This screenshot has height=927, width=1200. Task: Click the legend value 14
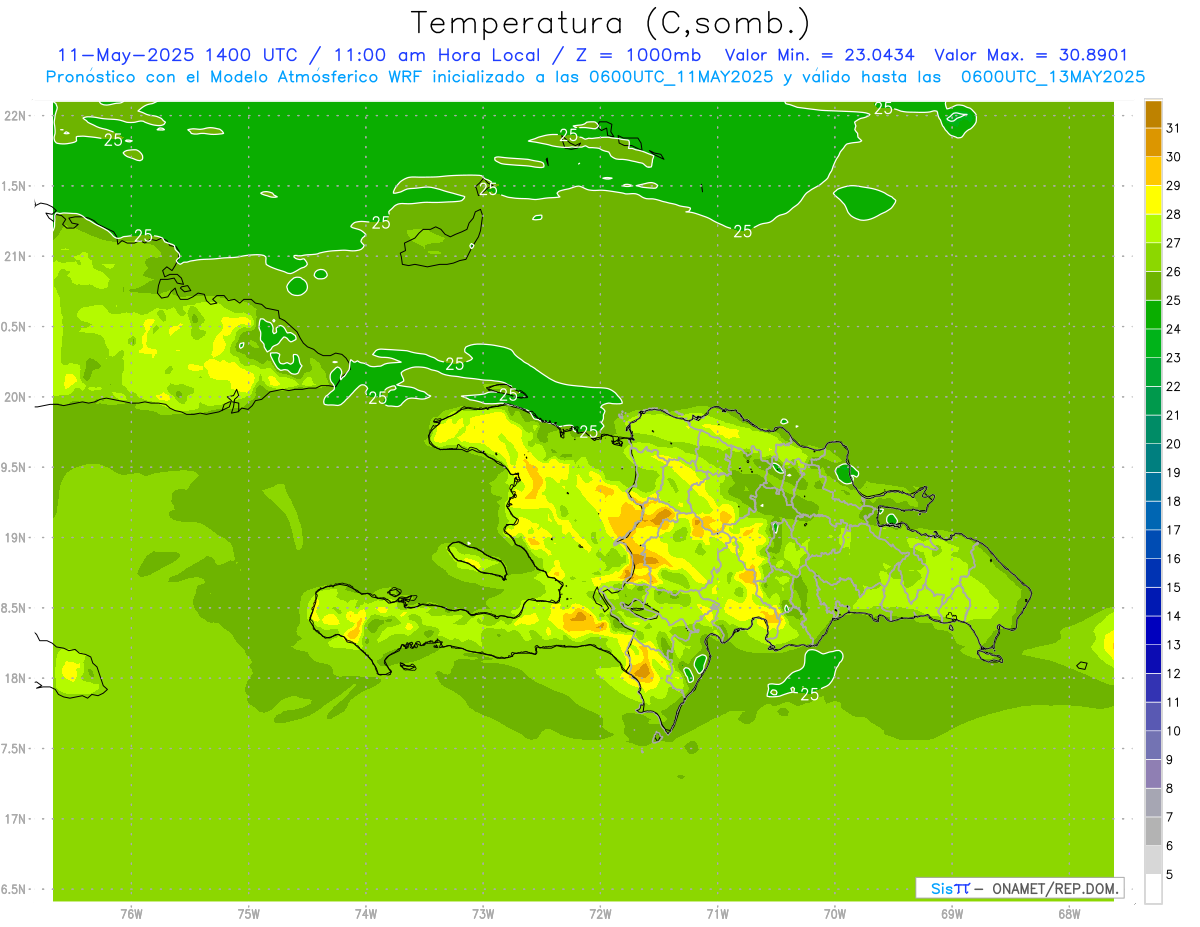tap(1174, 616)
